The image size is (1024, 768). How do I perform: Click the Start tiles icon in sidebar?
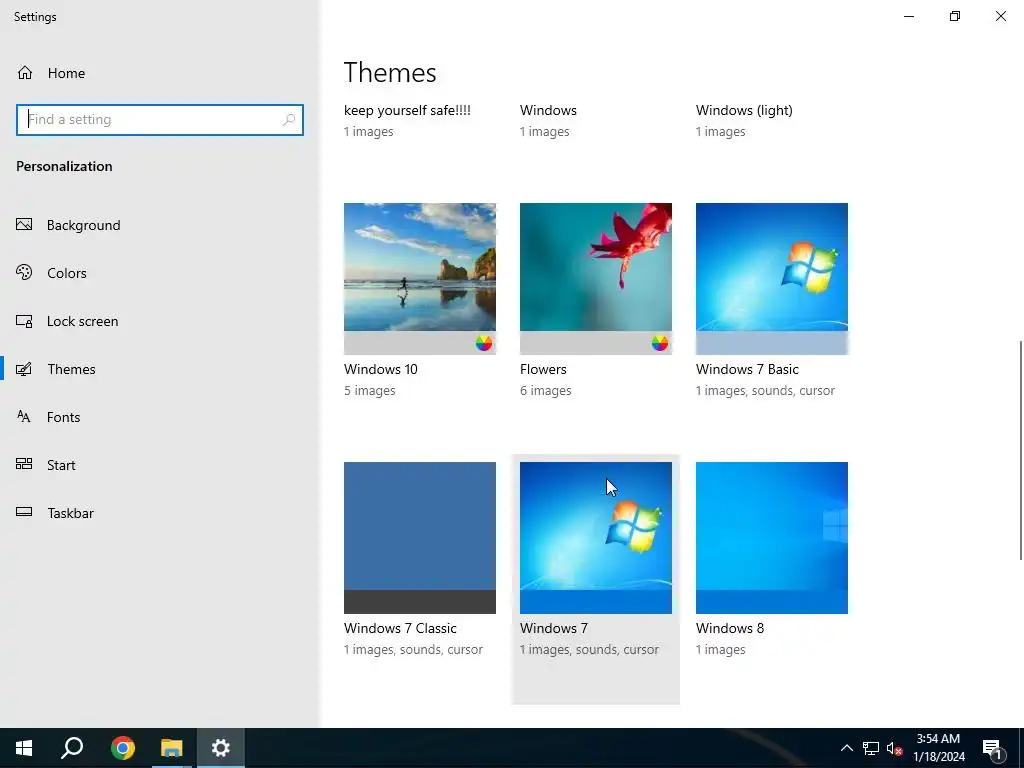click(x=24, y=464)
